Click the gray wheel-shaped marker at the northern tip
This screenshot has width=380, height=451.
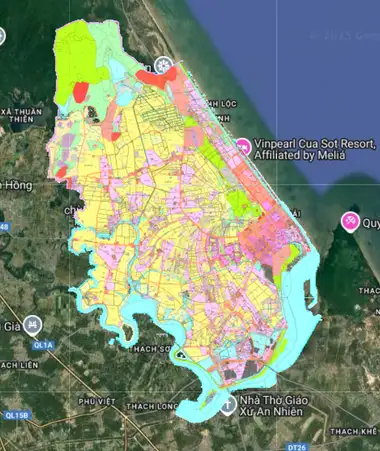point(163,65)
